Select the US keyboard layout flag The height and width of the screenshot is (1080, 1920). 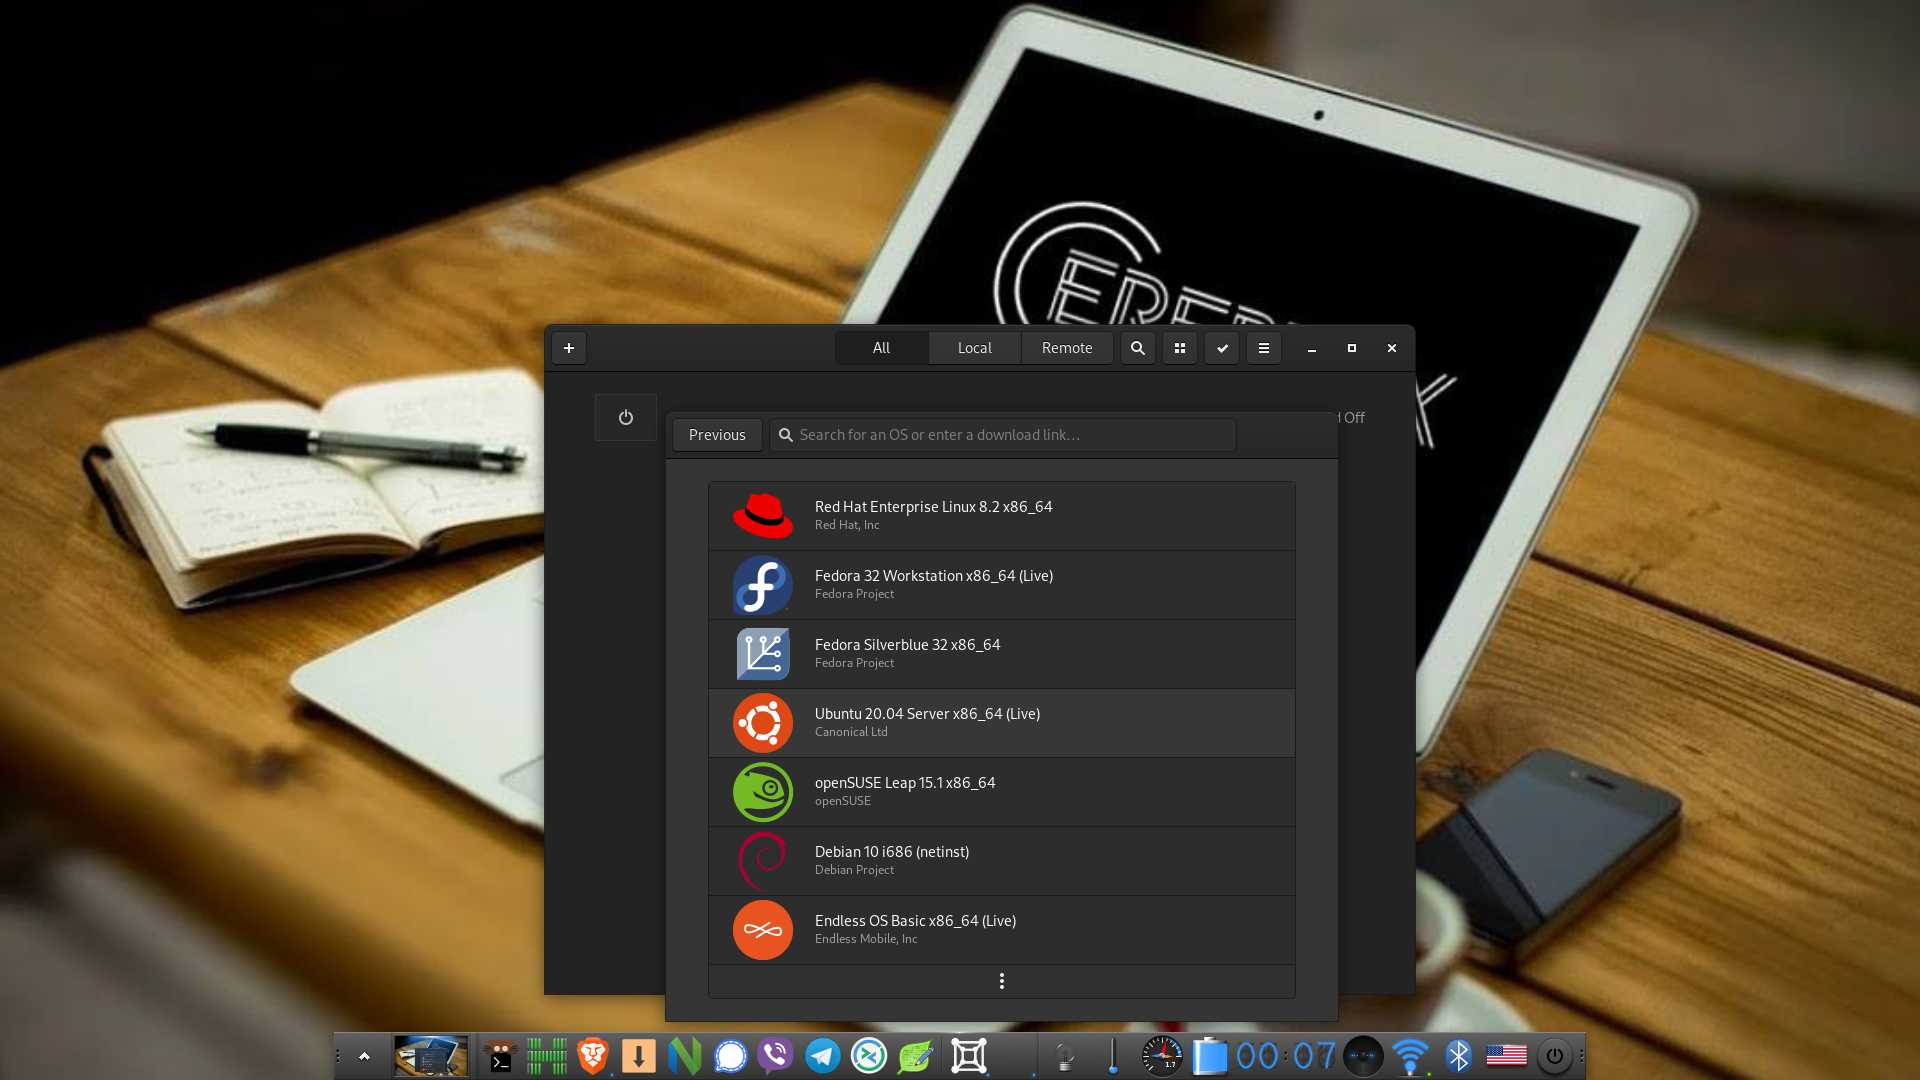1505,1055
